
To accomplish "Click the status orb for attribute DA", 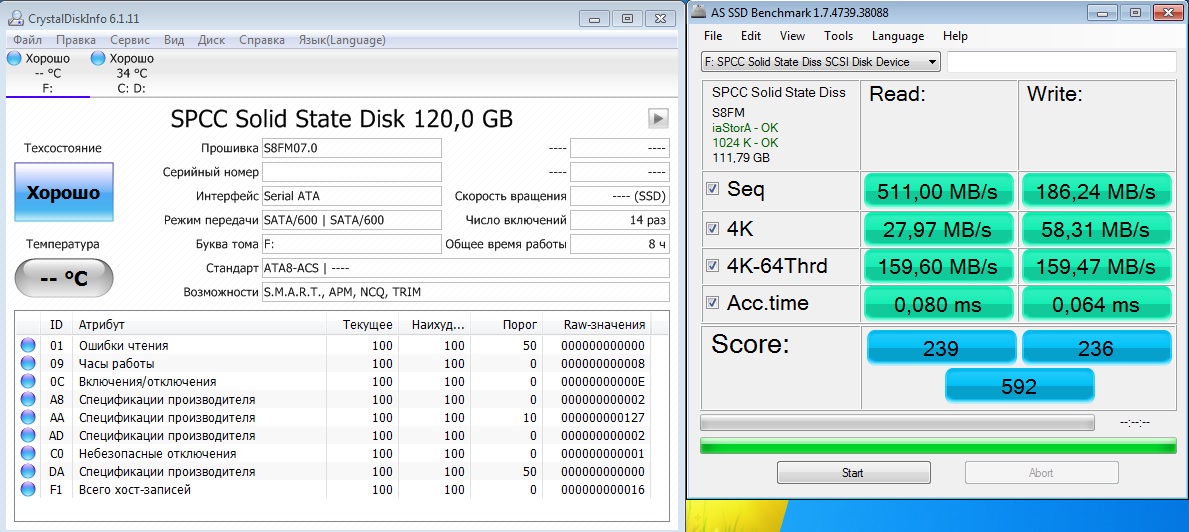I will (x=29, y=471).
